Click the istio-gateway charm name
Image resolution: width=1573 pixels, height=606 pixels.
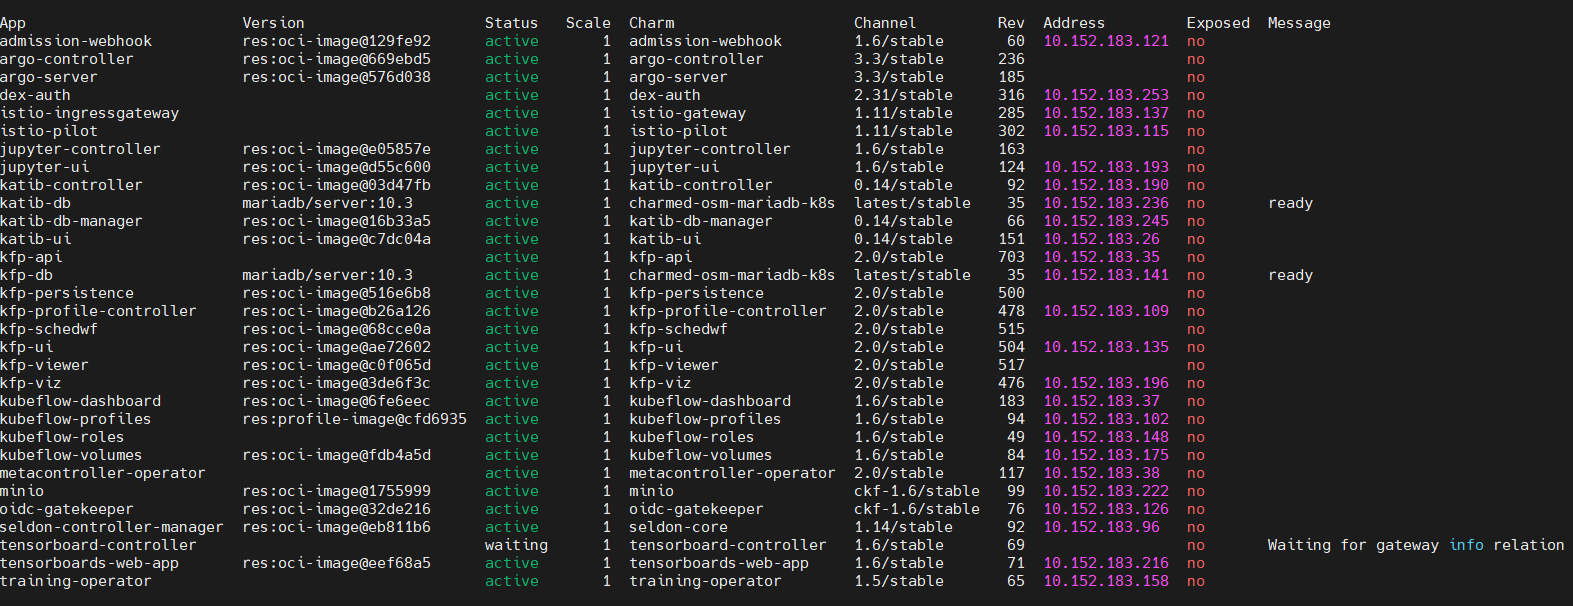pos(687,113)
